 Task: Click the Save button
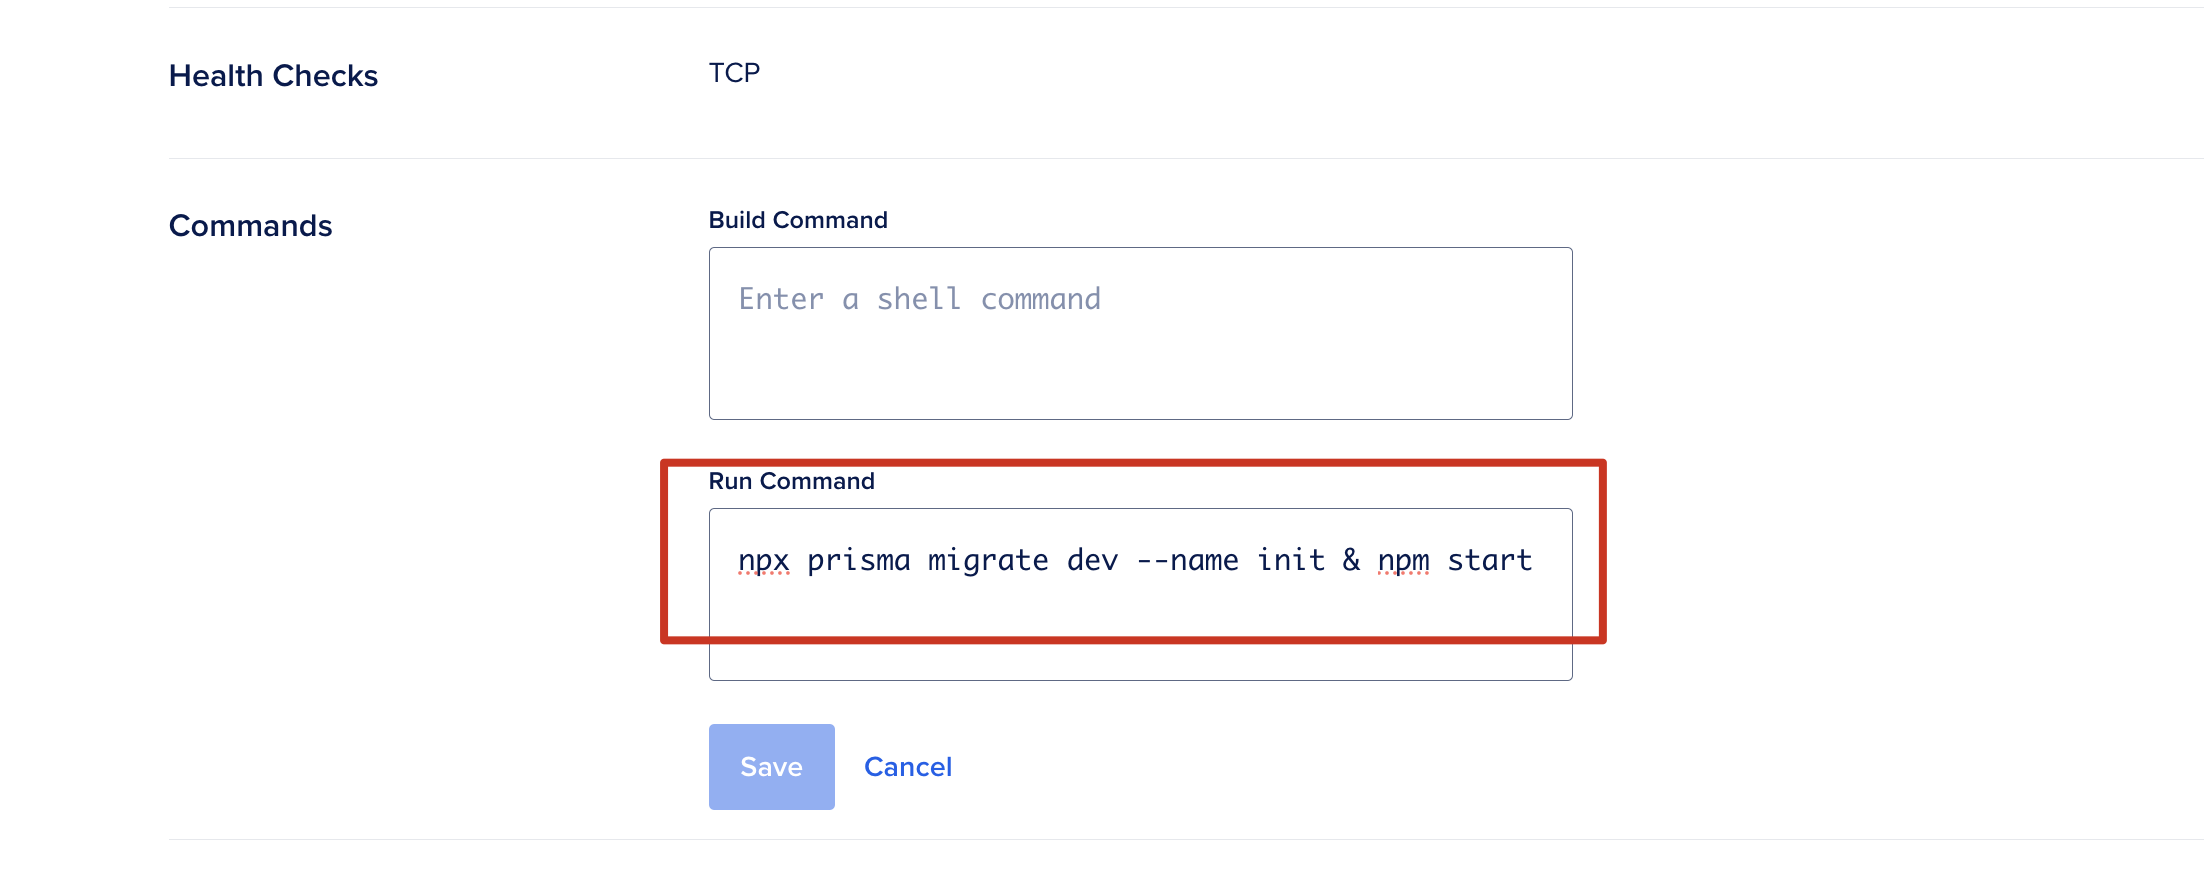[x=771, y=767]
